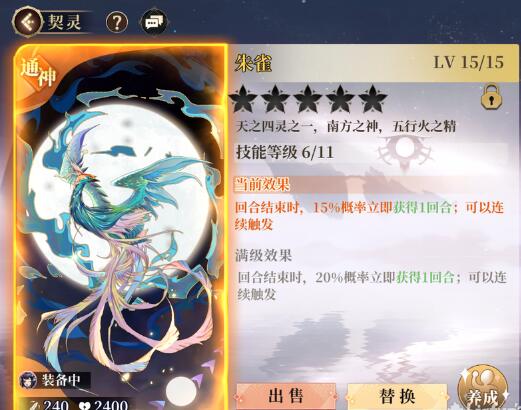The width and height of the screenshot is (521, 410).
Task: Tap the 2400 heart HP stat
Action: [x=104, y=405]
